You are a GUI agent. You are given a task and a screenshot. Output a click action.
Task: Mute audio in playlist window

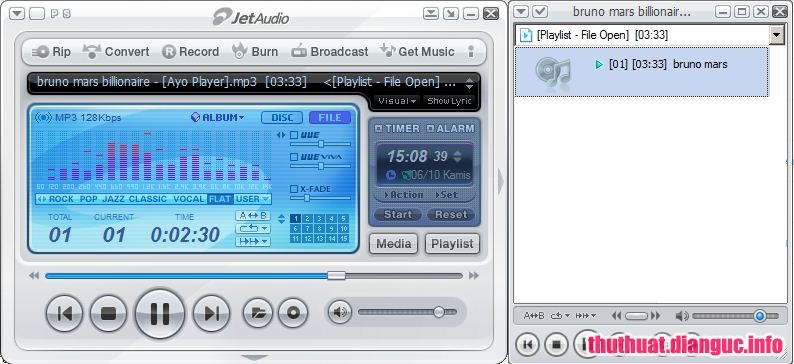pos(682,316)
